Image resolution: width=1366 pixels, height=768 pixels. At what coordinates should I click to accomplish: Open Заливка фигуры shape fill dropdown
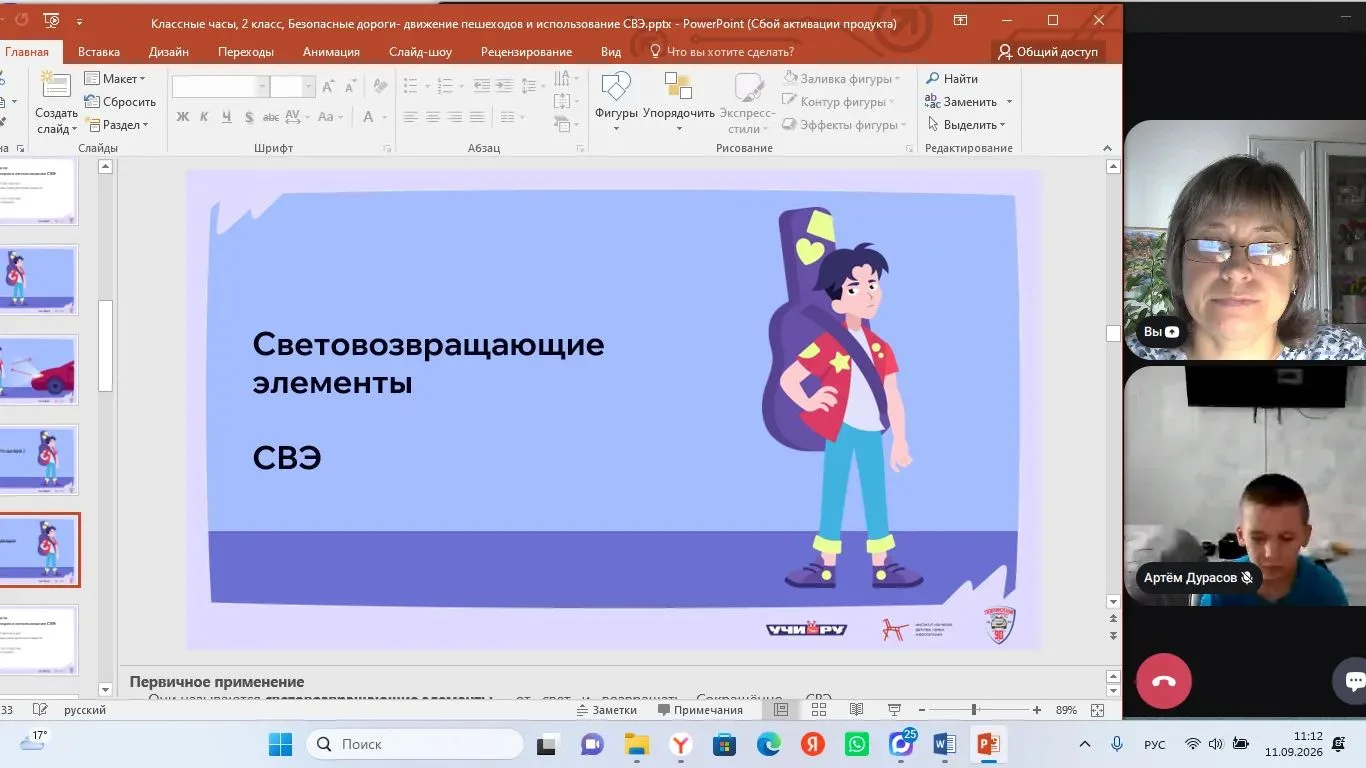coord(841,78)
